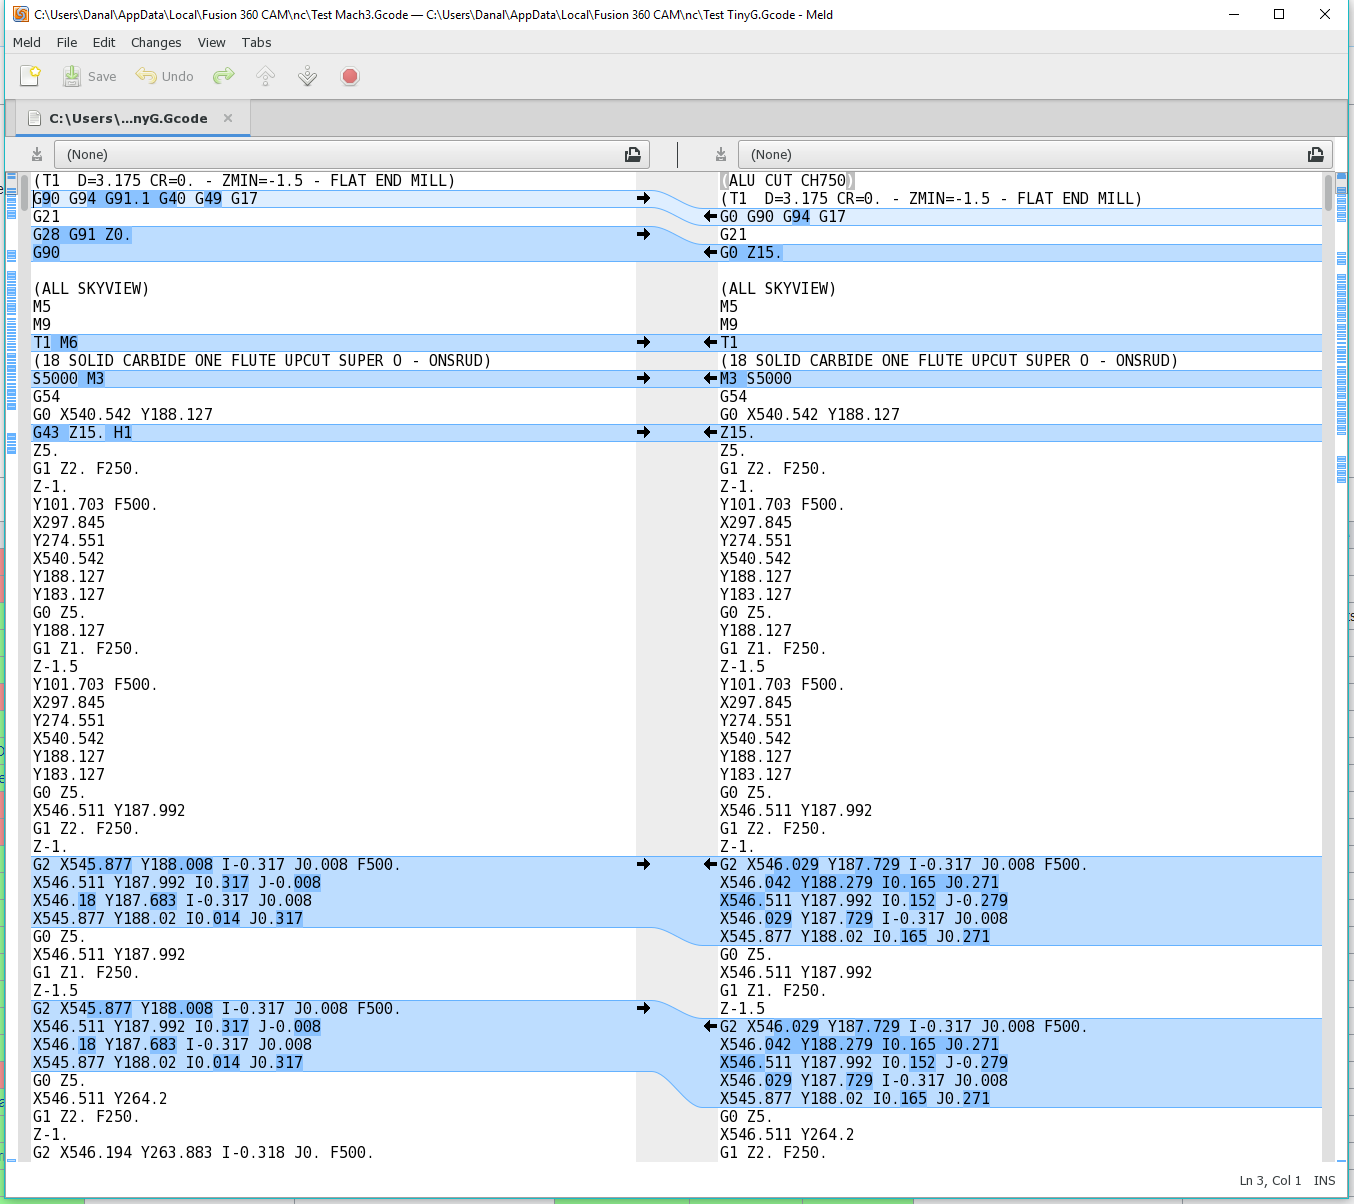This screenshot has height=1204, width=1354.
Task: Click the right pane save-file icon
Action: [x=721, y=154]
